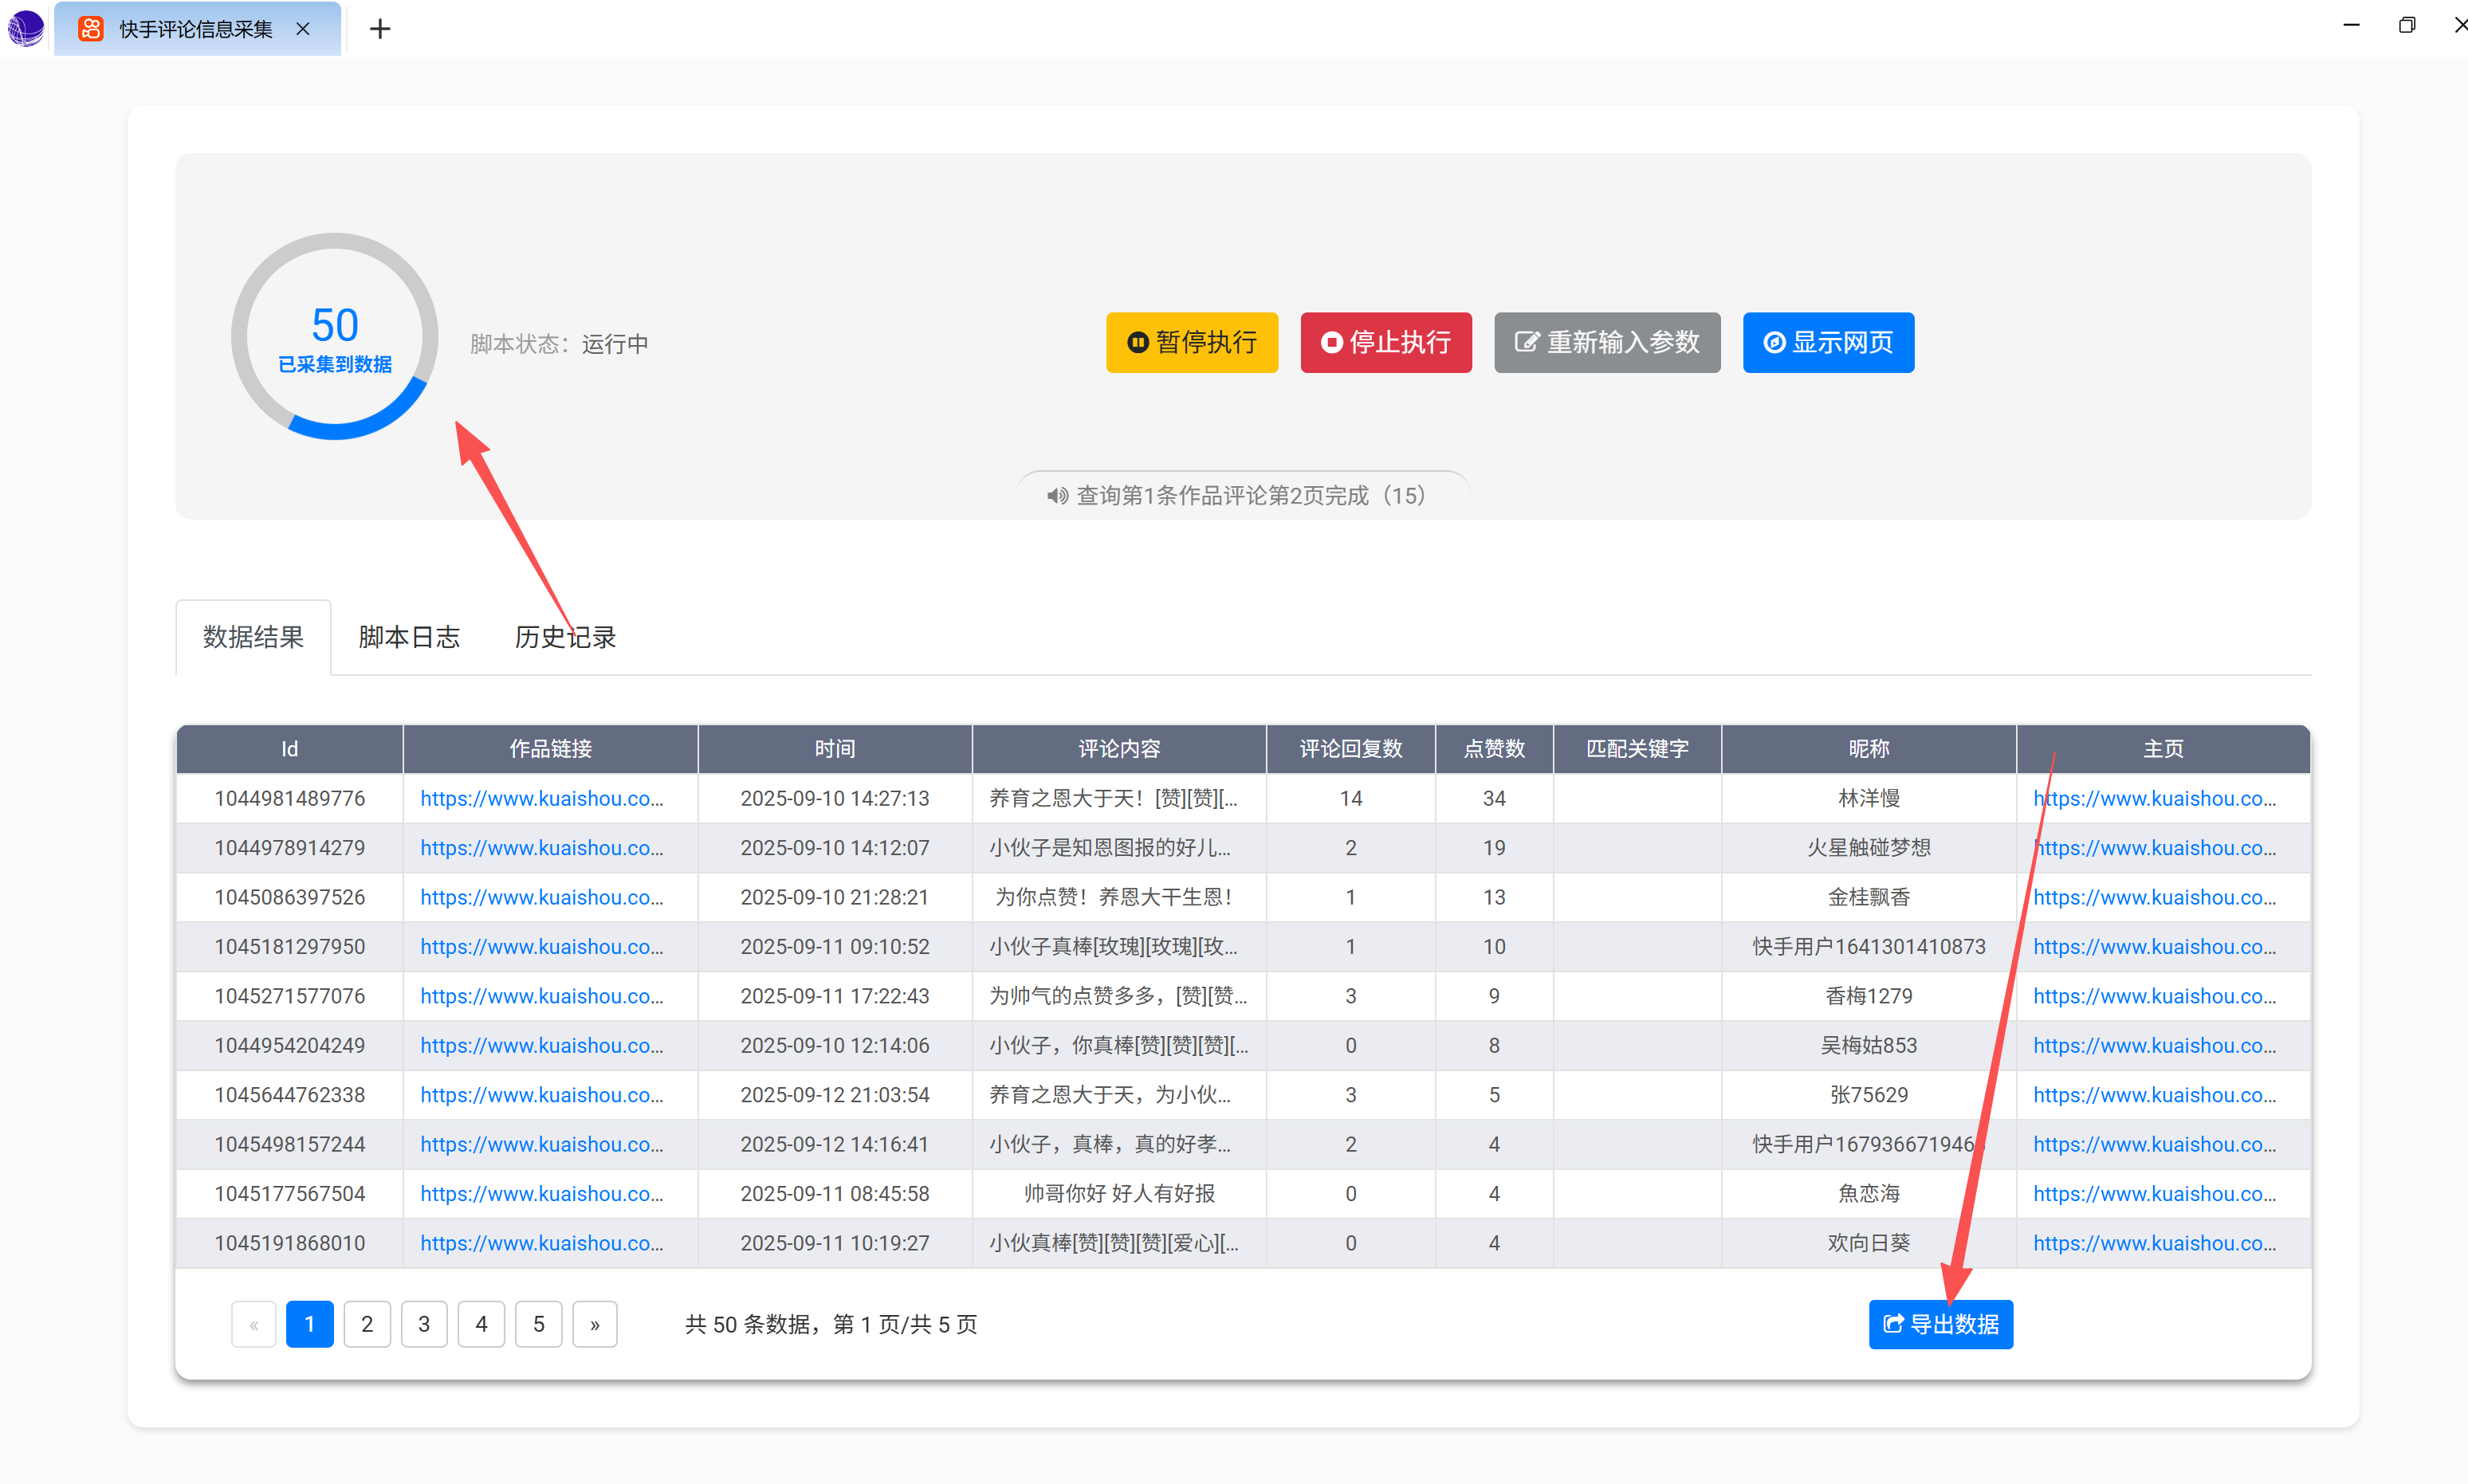Open 作品链接 for row 1045177567504
Viewport: 2468px width, 1484px height.
click(542, 1194)
